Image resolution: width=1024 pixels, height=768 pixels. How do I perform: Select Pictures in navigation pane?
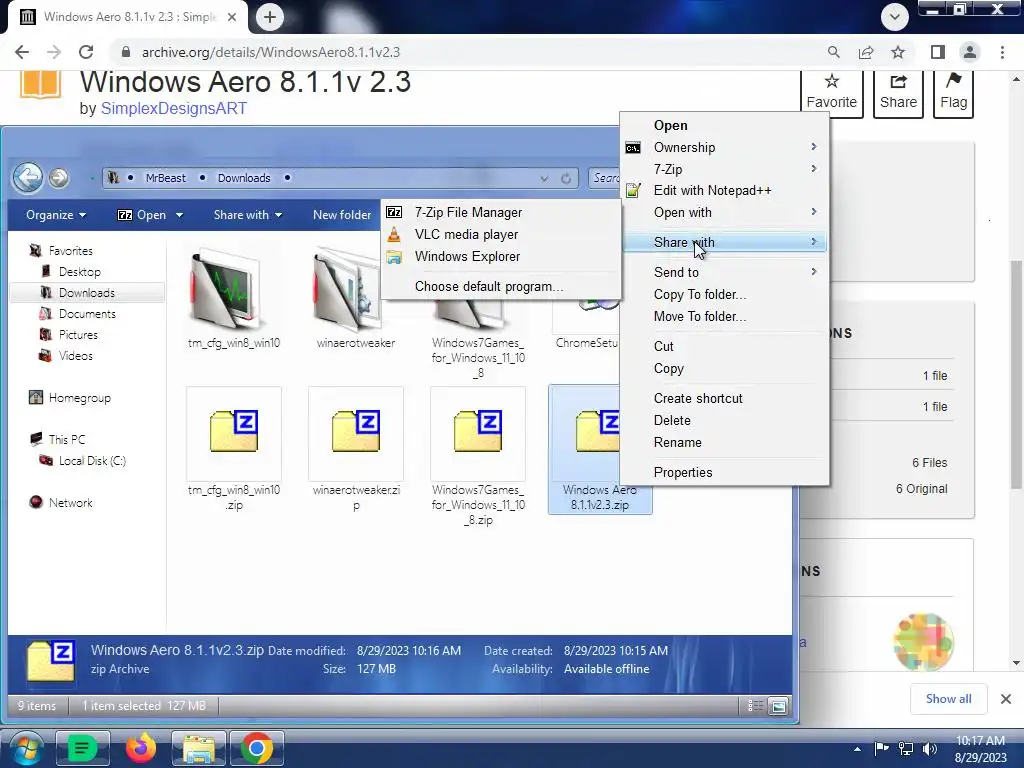(x=78, y=335)
